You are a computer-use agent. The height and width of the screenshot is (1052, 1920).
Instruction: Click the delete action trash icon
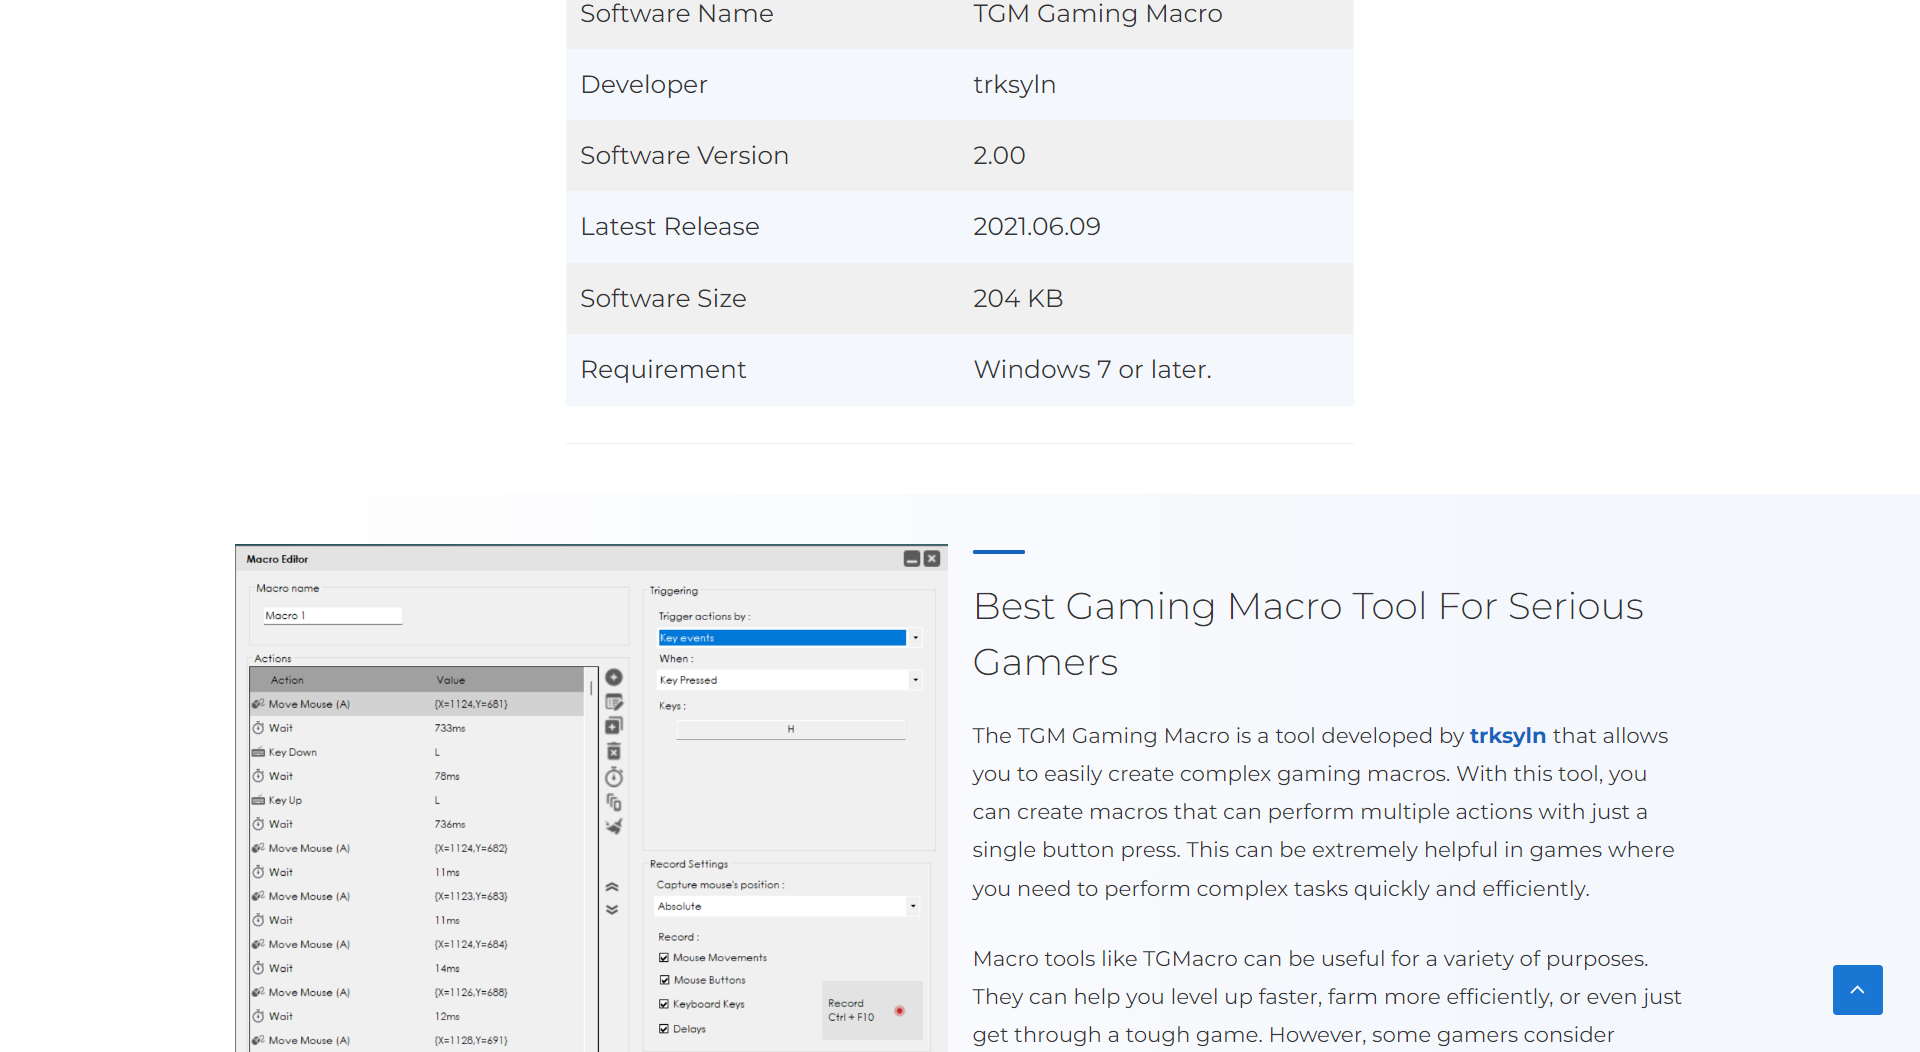614,751
